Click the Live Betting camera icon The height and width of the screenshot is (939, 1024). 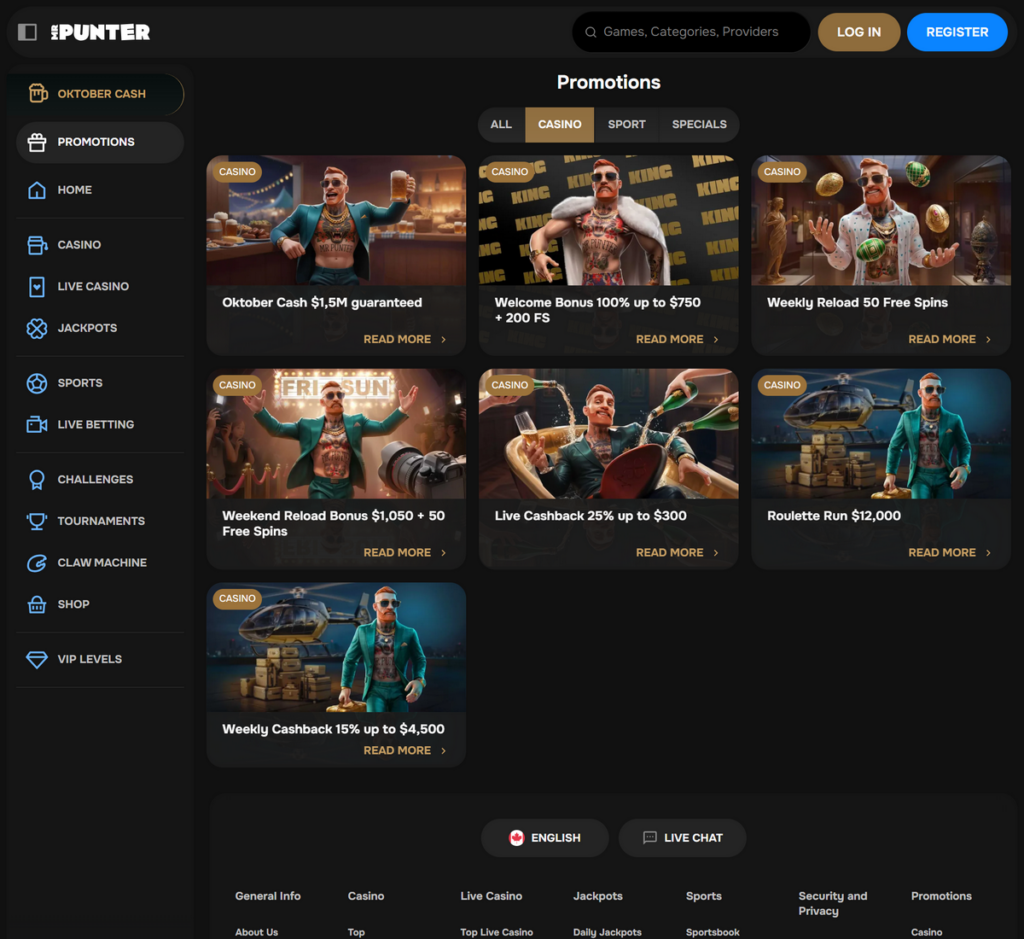point(37,425)
